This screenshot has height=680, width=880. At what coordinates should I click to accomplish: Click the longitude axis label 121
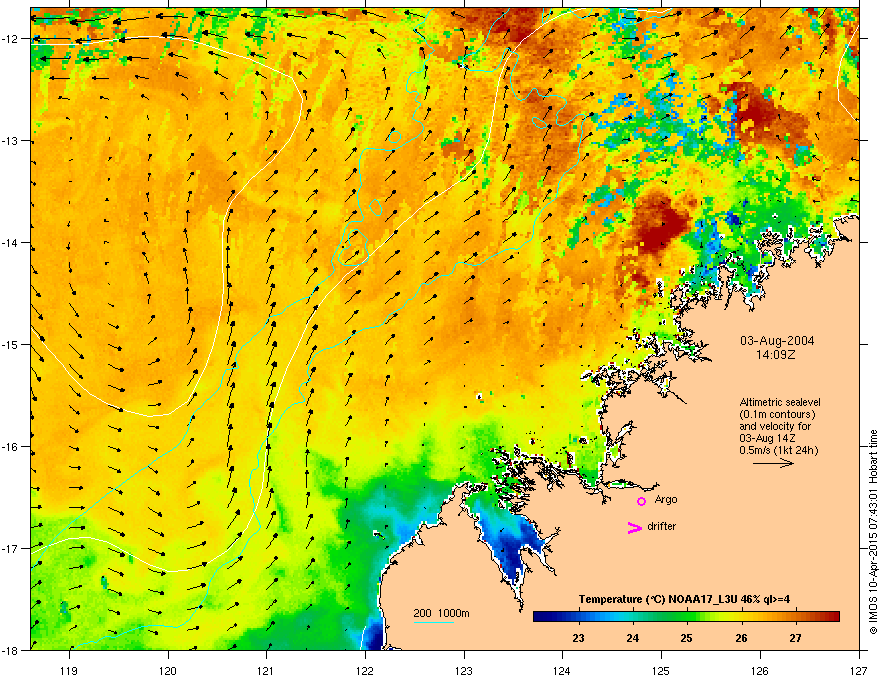[266, 670]
